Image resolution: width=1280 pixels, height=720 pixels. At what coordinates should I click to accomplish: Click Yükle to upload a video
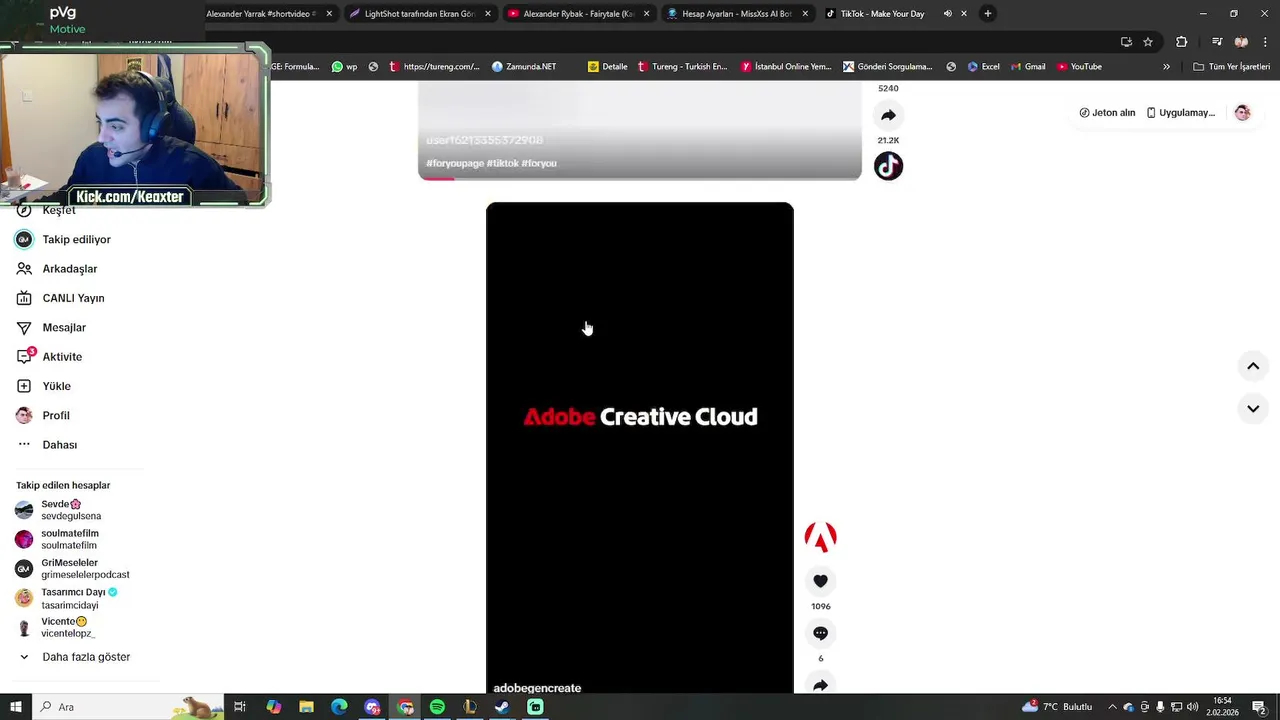click(x=43, y=386)
